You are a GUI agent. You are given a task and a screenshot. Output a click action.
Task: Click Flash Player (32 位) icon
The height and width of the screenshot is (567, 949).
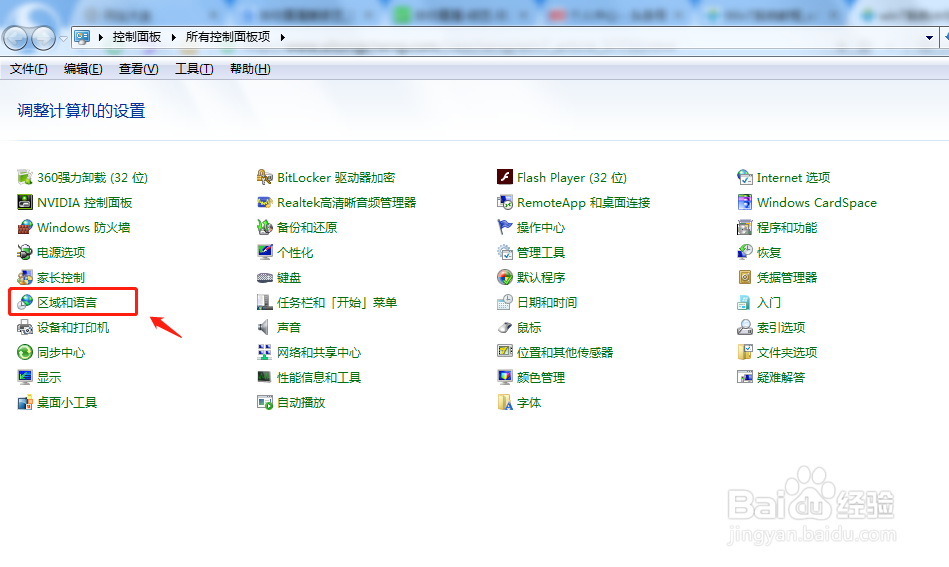pos(505,177)
